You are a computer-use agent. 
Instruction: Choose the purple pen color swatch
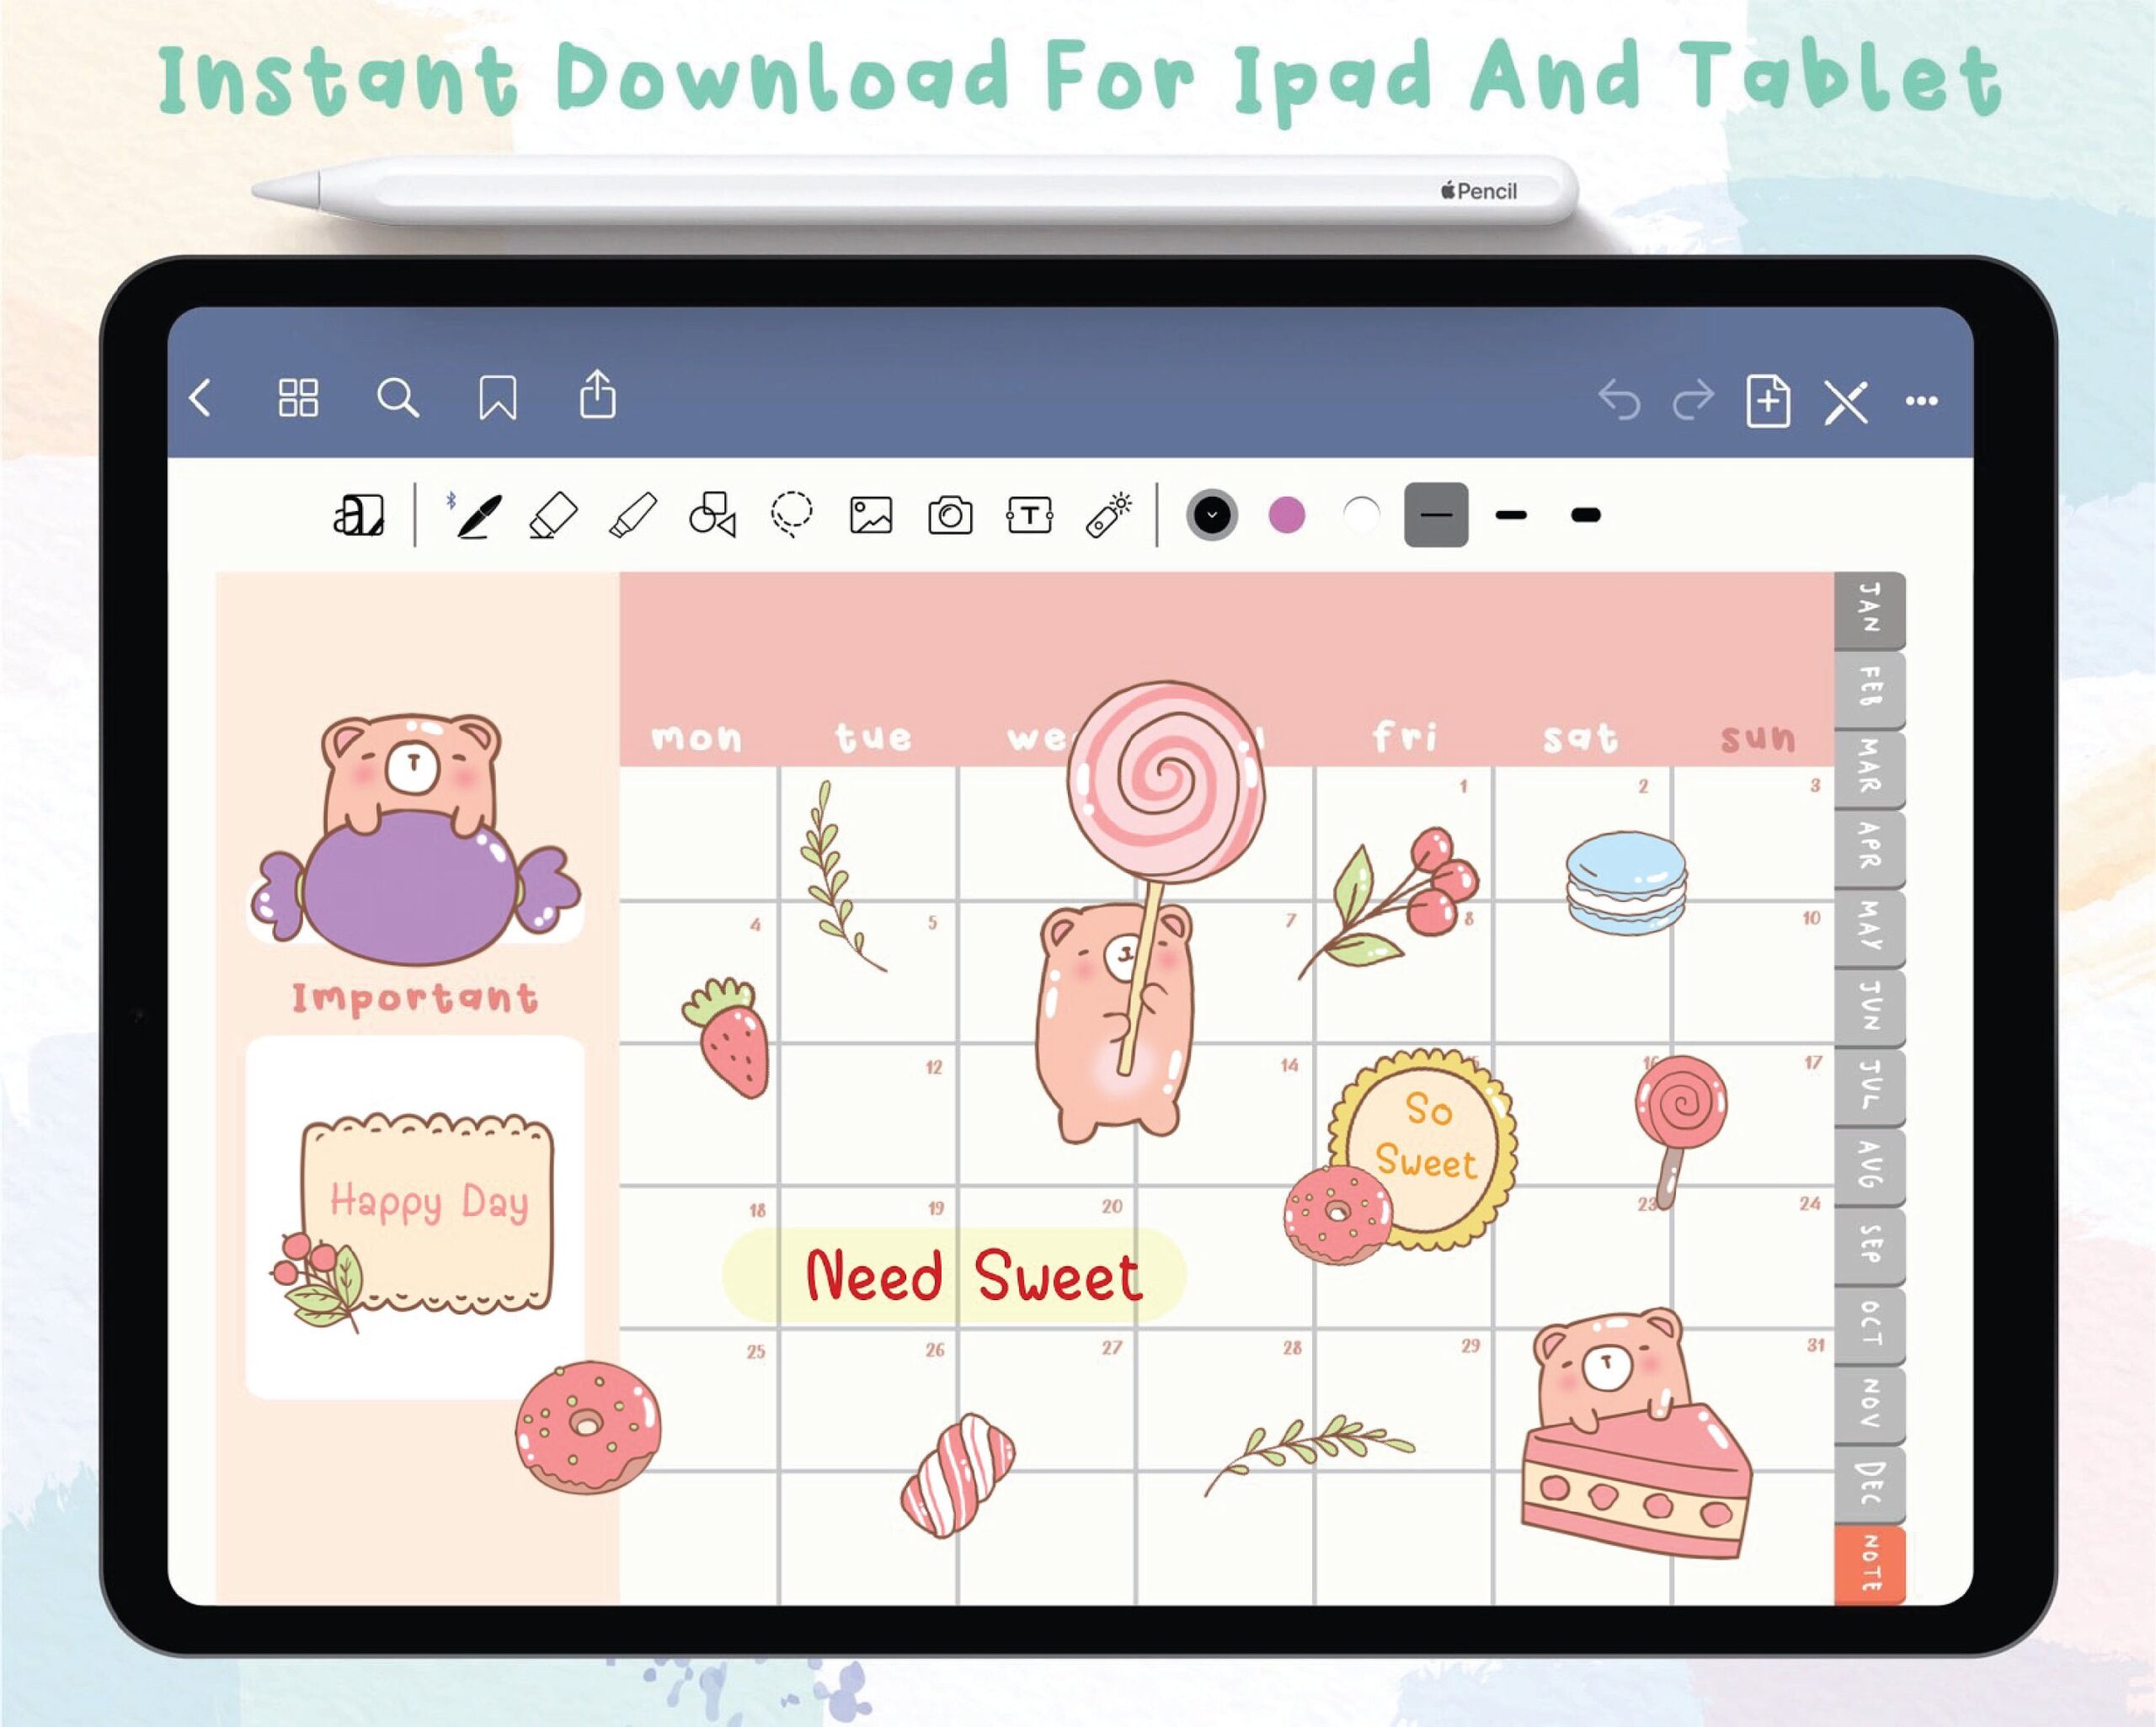(1287, 515)
